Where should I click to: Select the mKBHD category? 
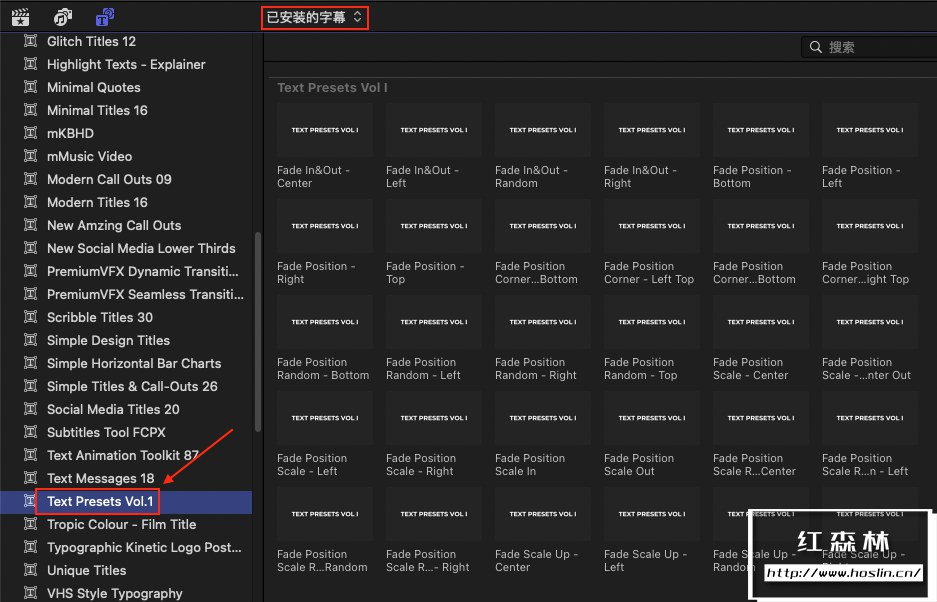click(x=71, y=133)
